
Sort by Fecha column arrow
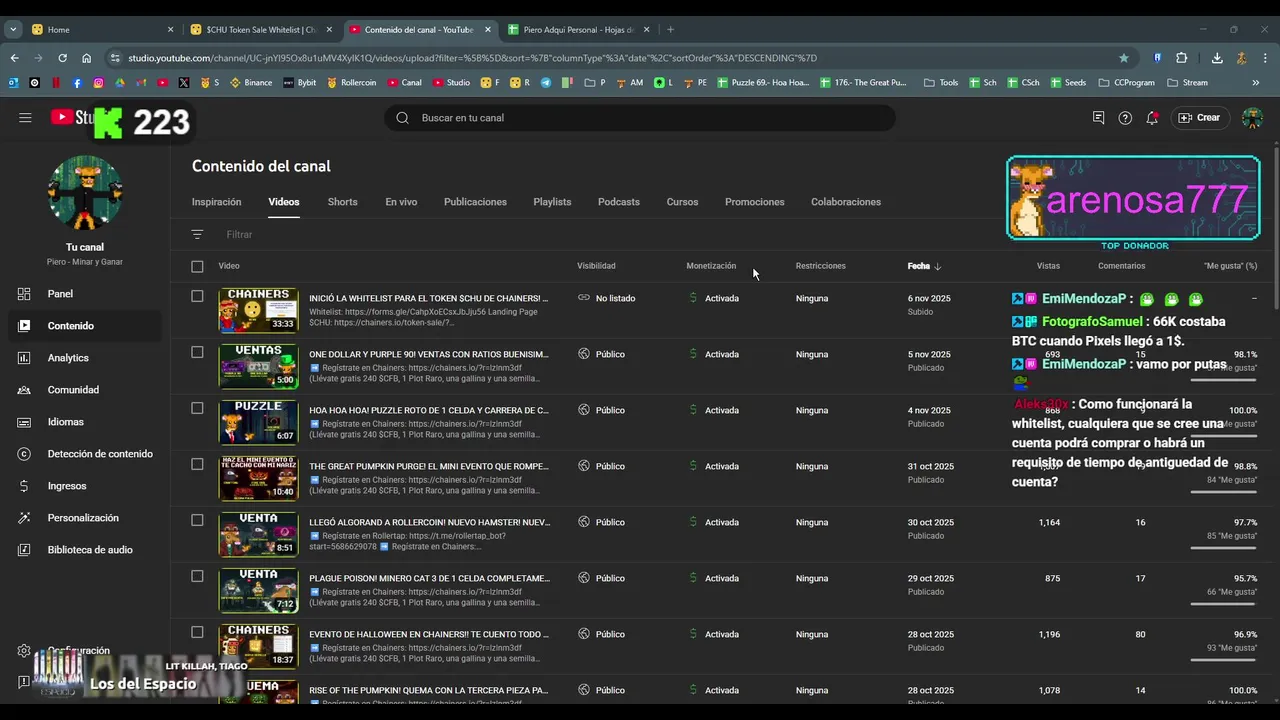point(937,266)
